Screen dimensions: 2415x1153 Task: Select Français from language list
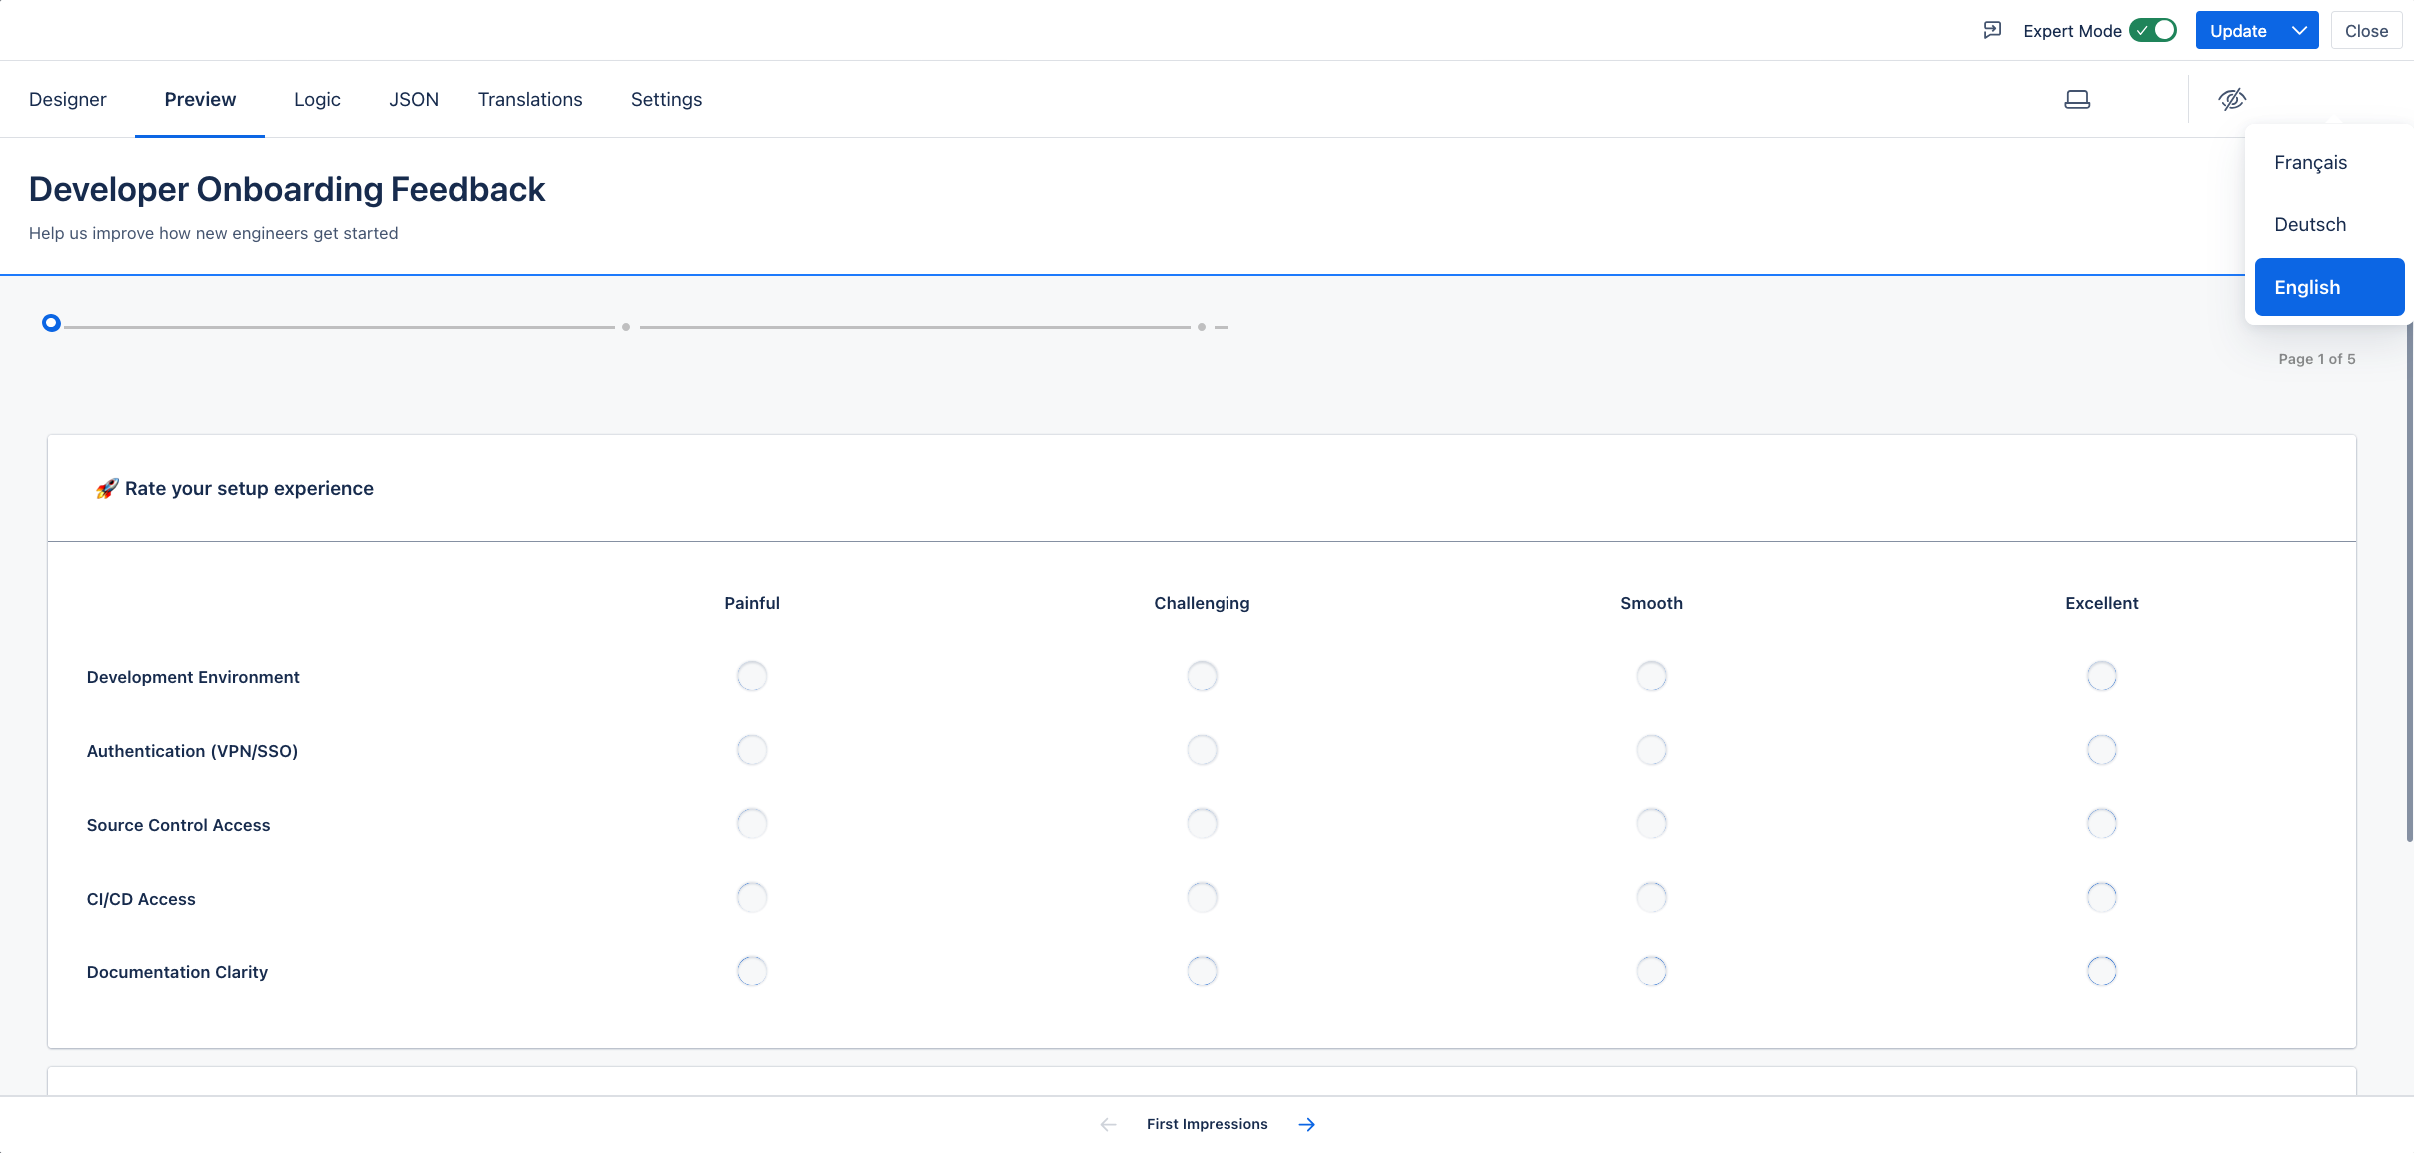[x=2310, y=162]
